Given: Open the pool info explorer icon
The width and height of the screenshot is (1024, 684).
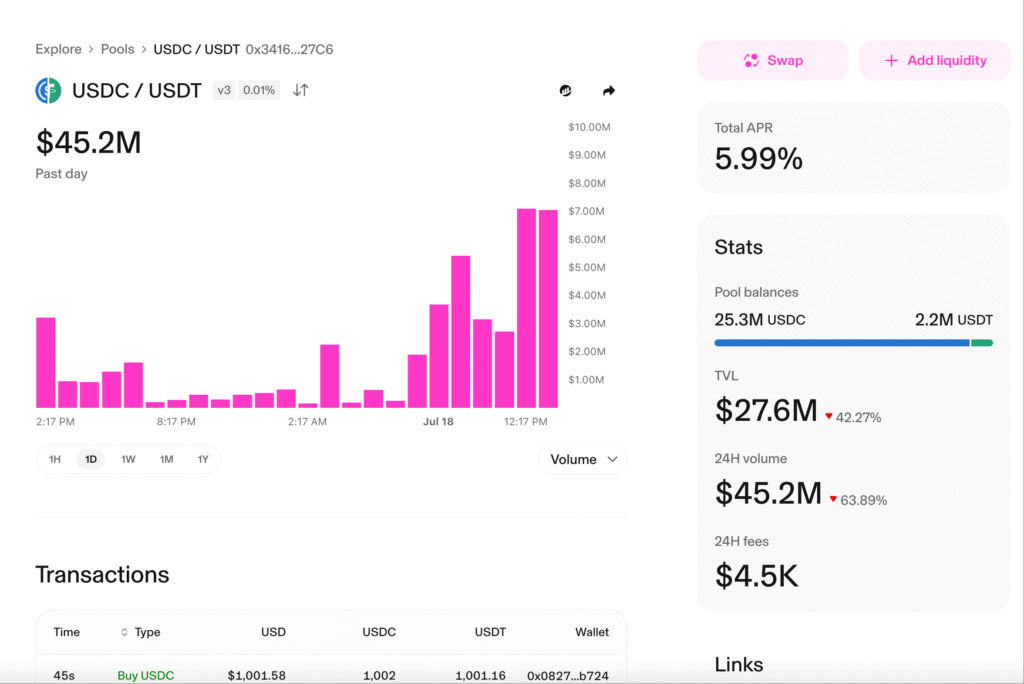Looking at the screenshot, I should point(566,90).
